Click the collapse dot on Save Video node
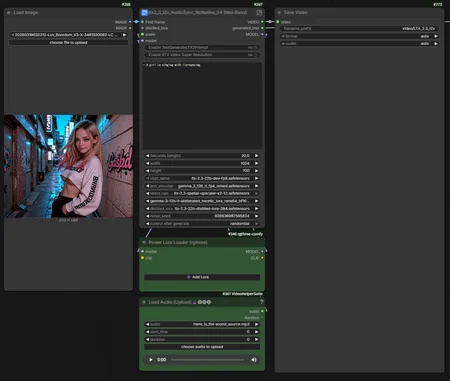This screenshot has width=450, height=381. point(279,13)
